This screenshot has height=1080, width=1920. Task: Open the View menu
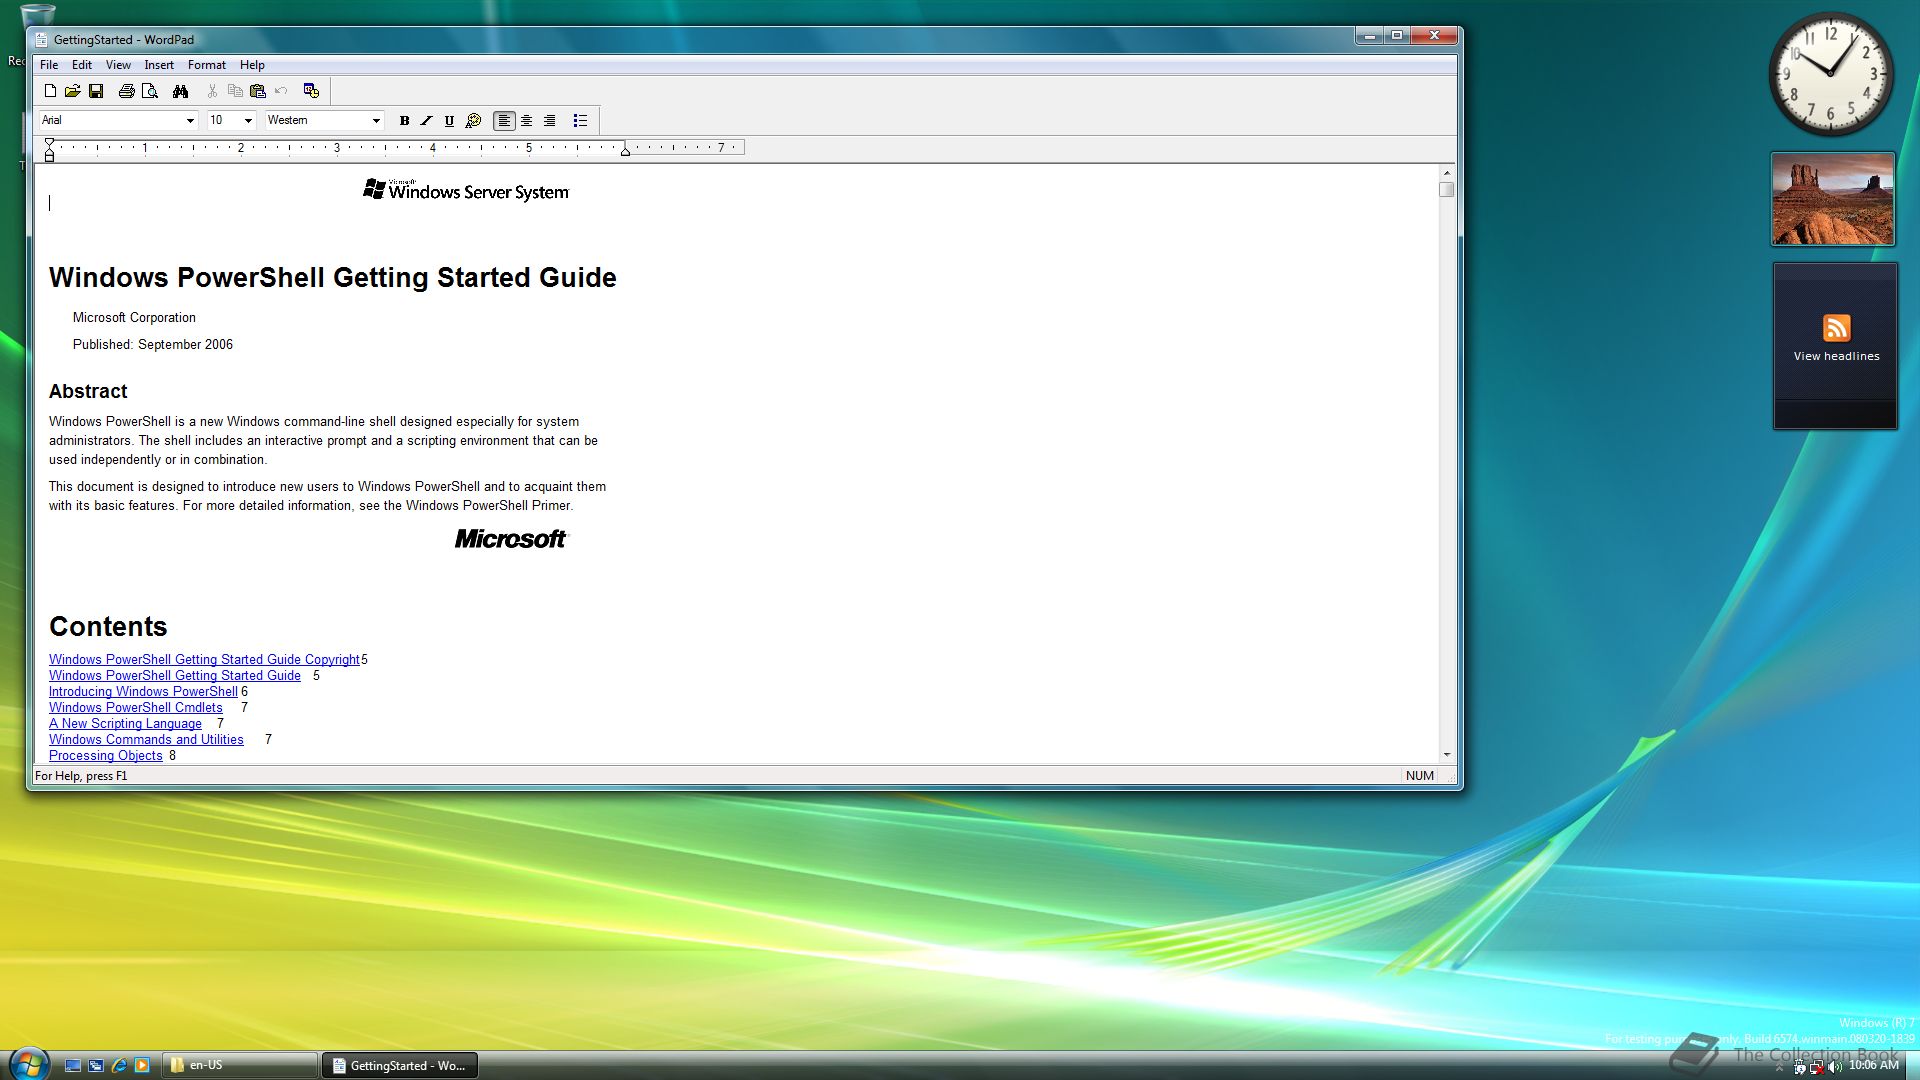118,65
